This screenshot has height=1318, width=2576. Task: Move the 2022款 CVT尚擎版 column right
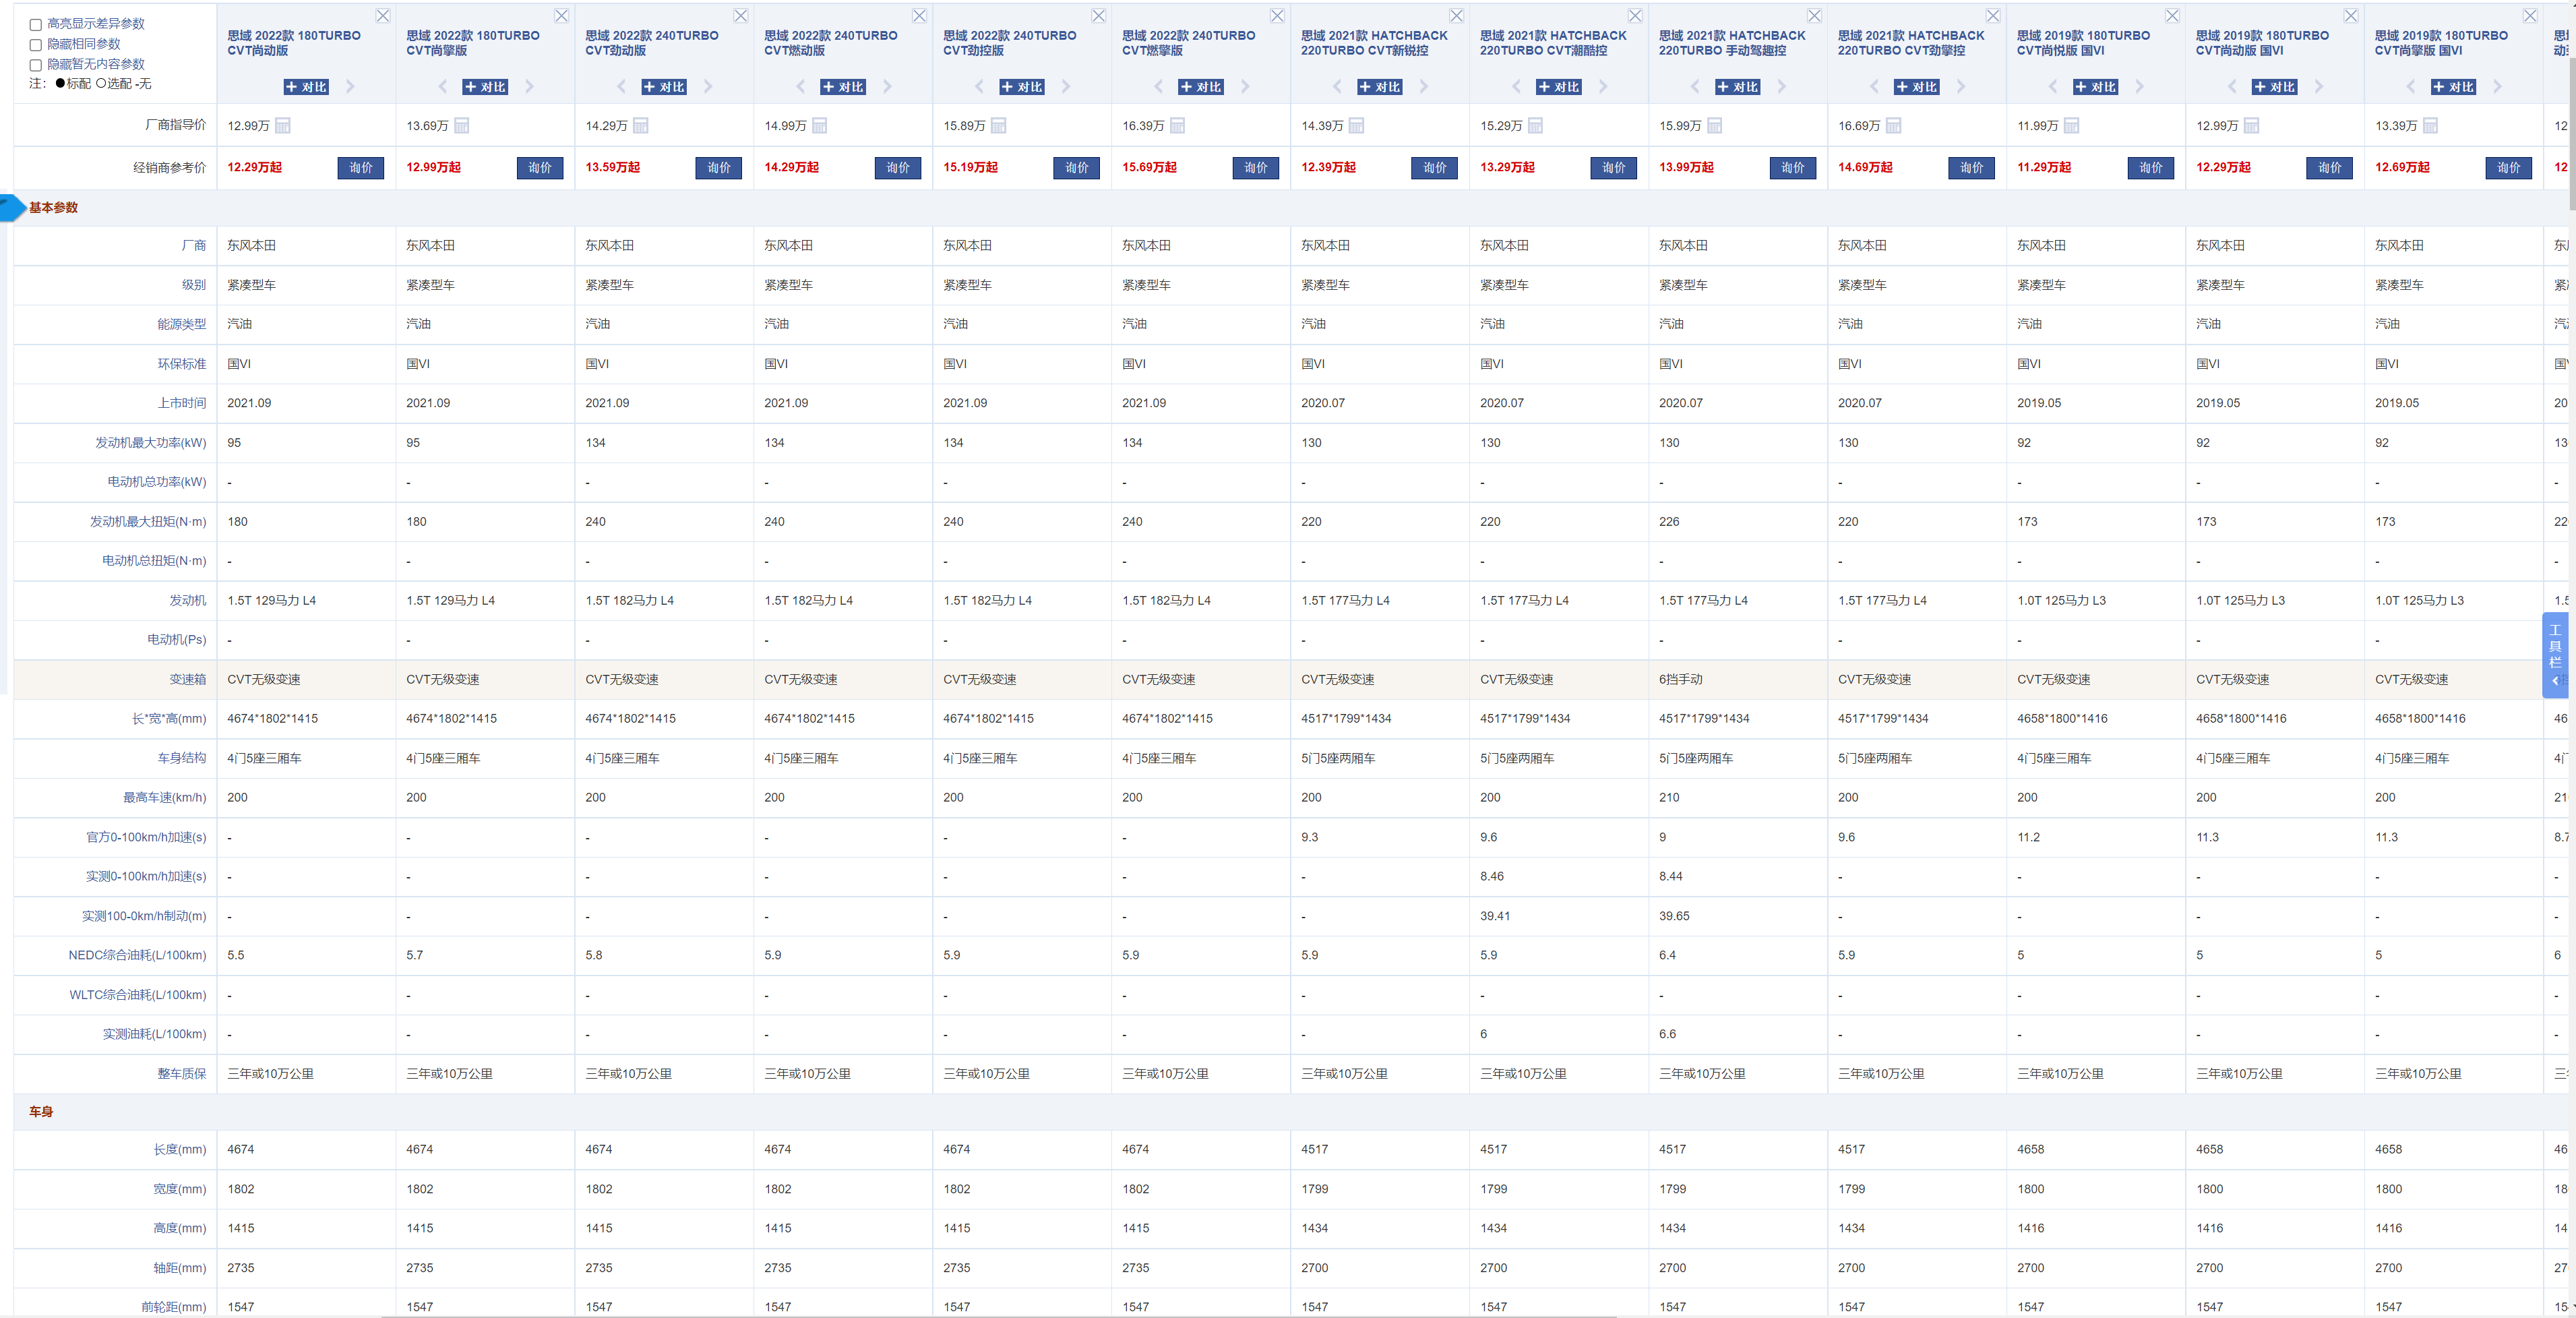530,87
